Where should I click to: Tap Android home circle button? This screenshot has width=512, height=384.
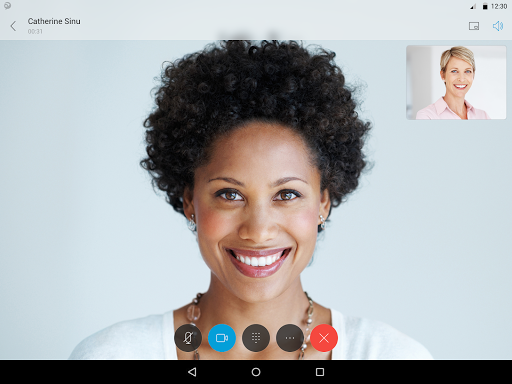pos(256,372)
